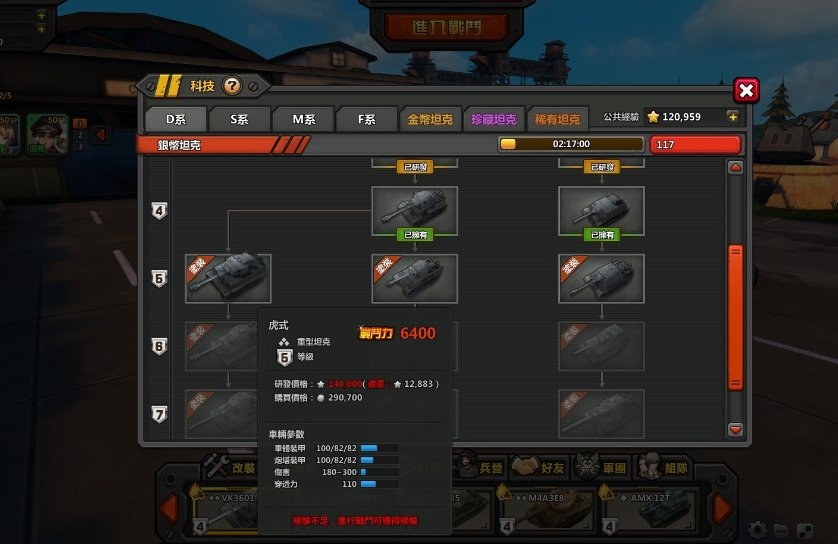Select the AMX 12T tank in garage
Viewport: 838px width, 544px height.
pos(649,511)
